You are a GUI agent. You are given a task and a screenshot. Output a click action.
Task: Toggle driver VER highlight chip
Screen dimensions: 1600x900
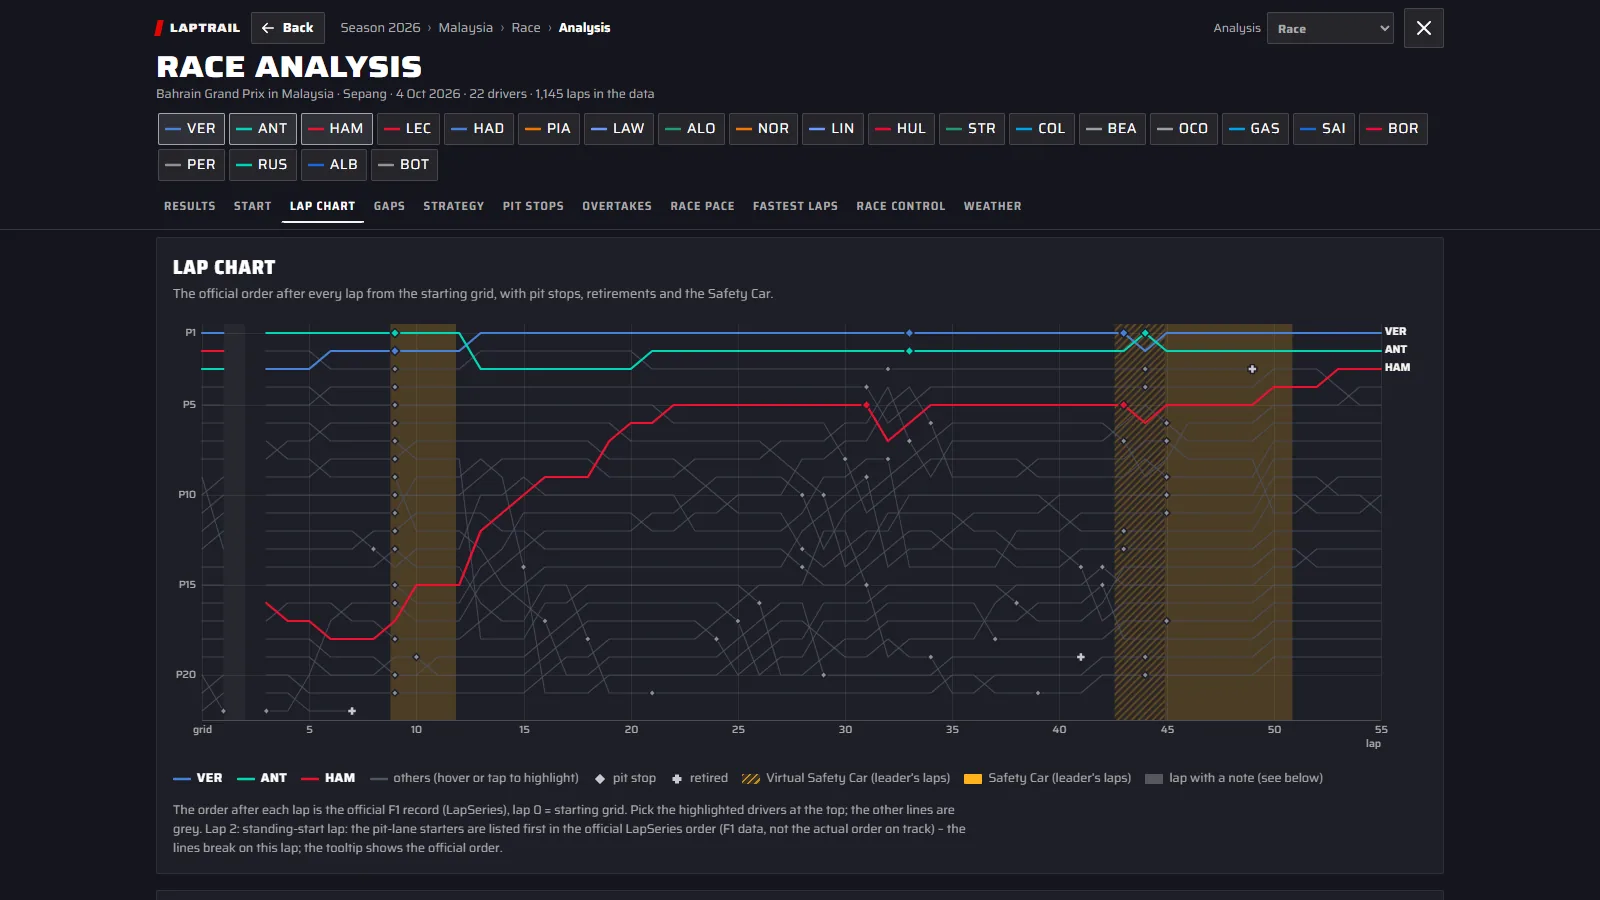[191, 129]
